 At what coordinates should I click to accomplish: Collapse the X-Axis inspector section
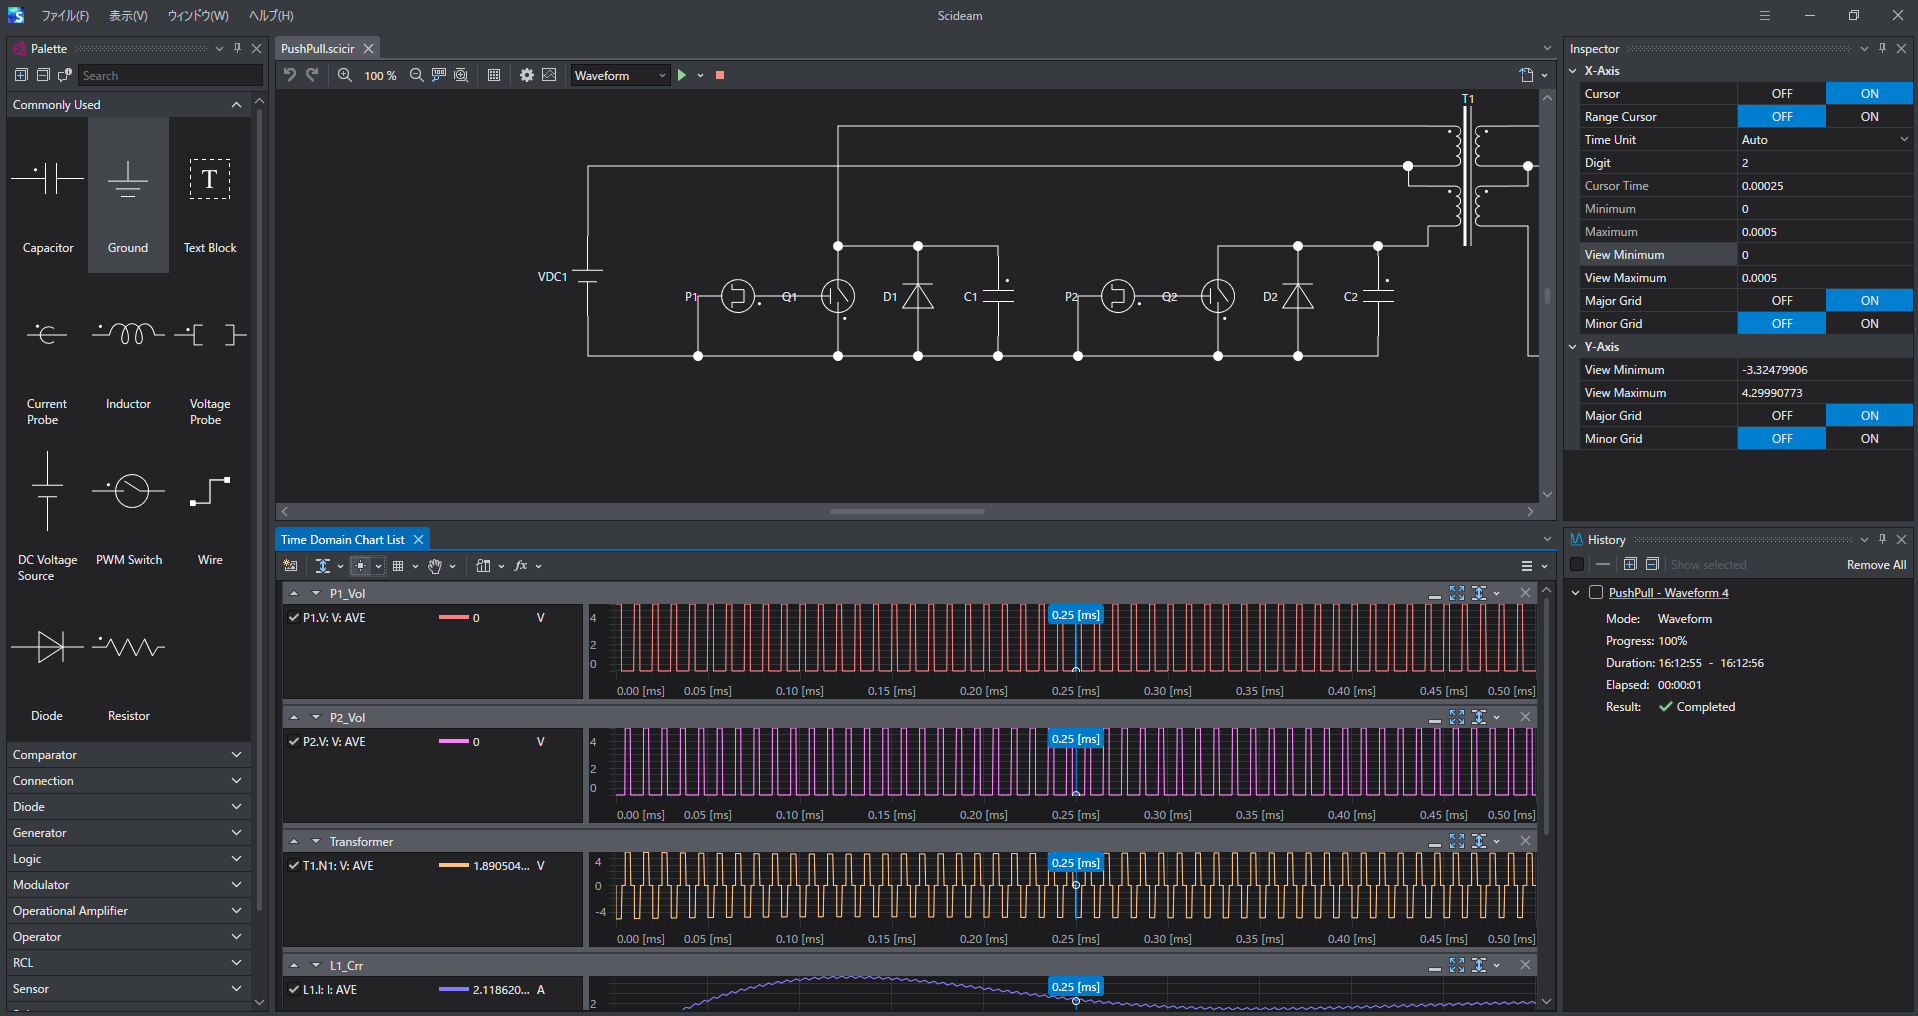coord(1573,71)
